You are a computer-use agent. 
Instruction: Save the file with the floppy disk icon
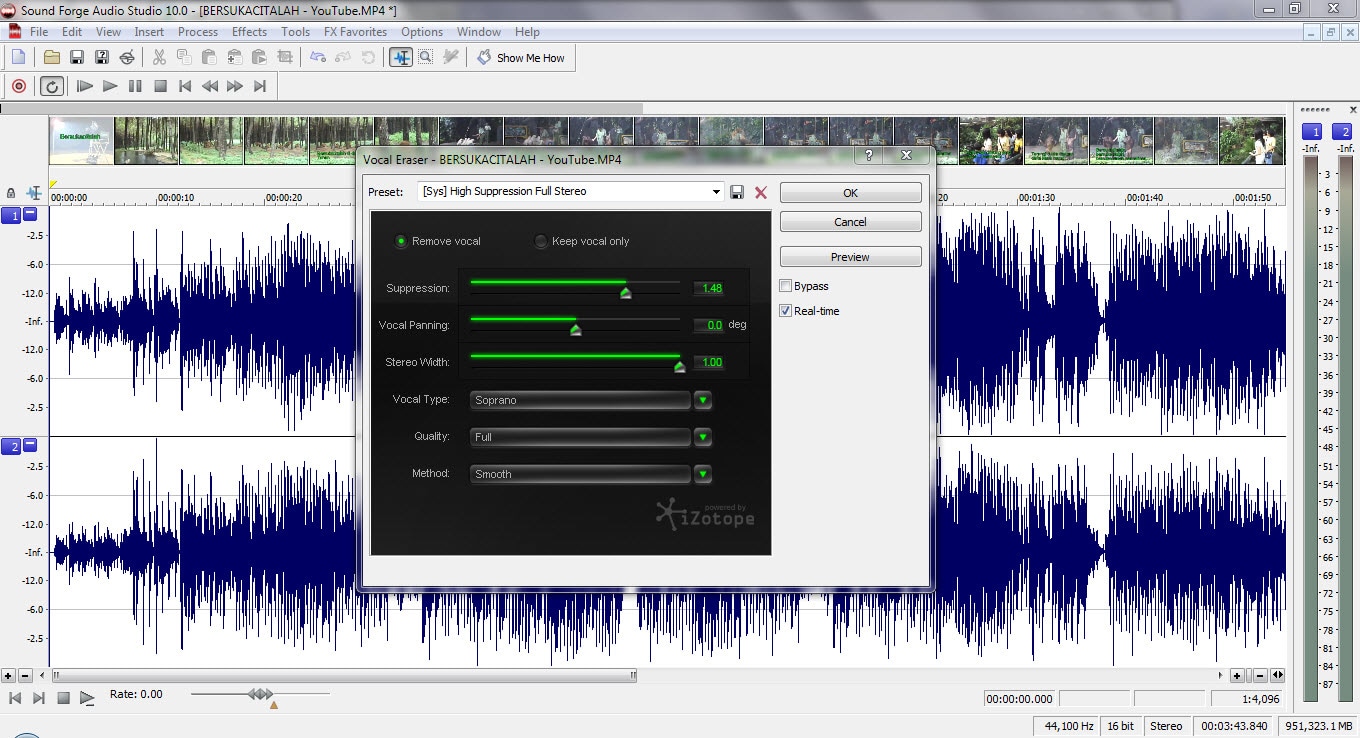point(77,57)
